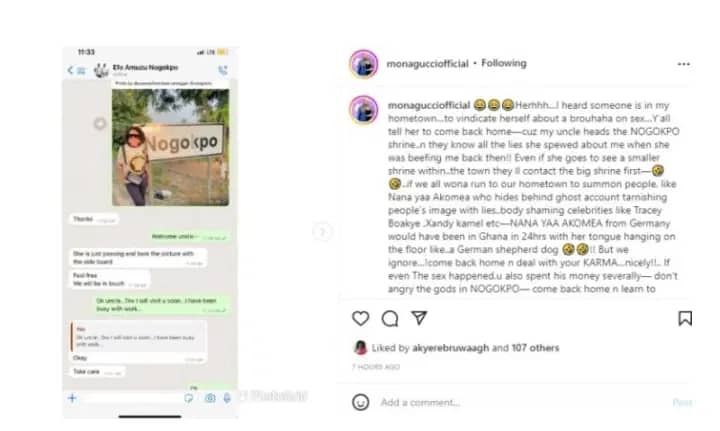Open comments with the speech bubble icon
This screenshot has height=431, width=720.
tap(390, 318)
